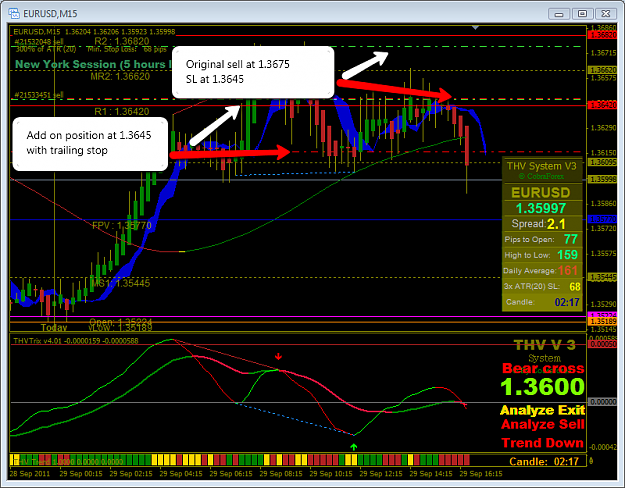Select the MR2: 1.36620 level label
625x488 pixels.
coord(120,76)
